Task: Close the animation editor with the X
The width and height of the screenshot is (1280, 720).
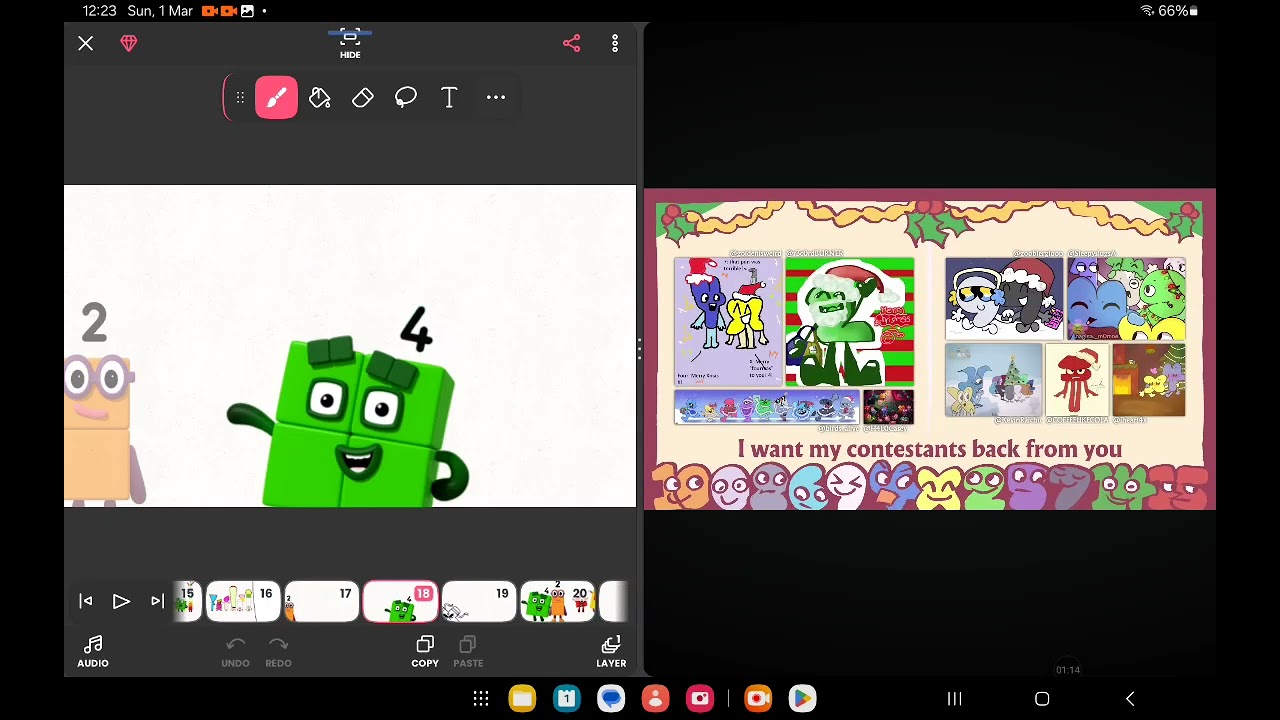Action: tap(86, 44)
